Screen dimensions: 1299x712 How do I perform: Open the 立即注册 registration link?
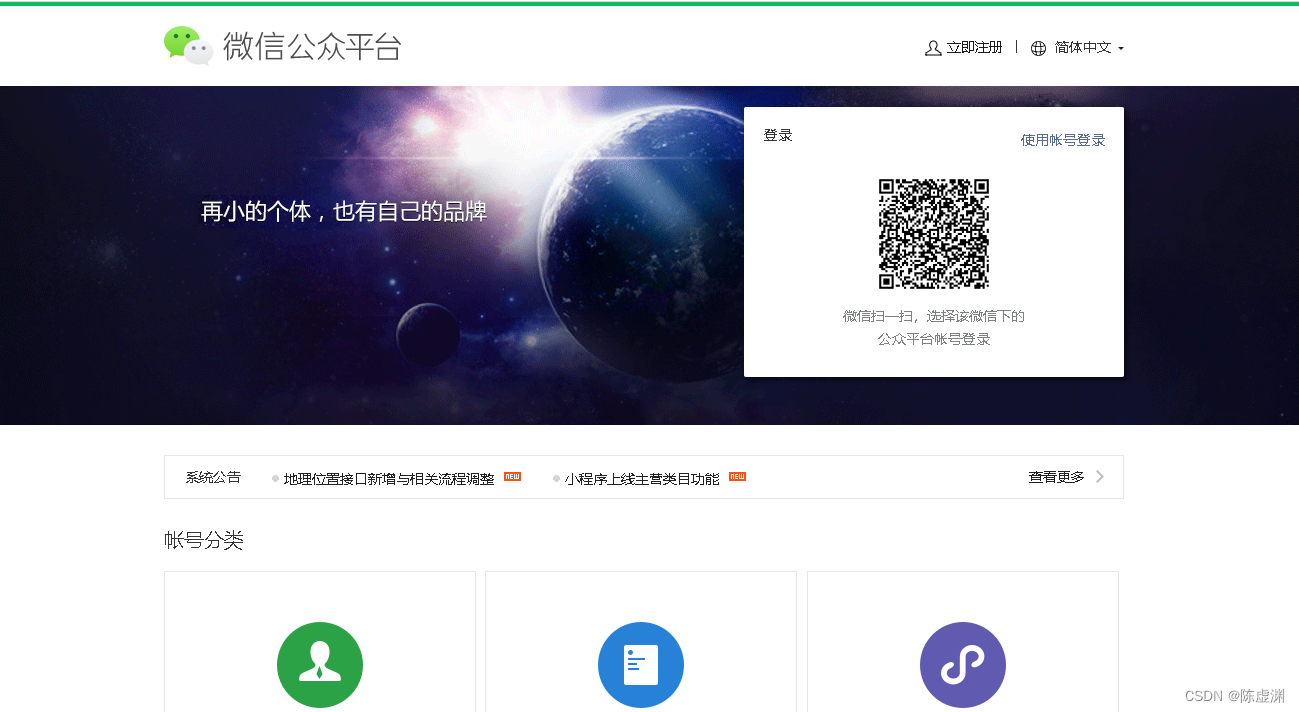pos(974,48)
